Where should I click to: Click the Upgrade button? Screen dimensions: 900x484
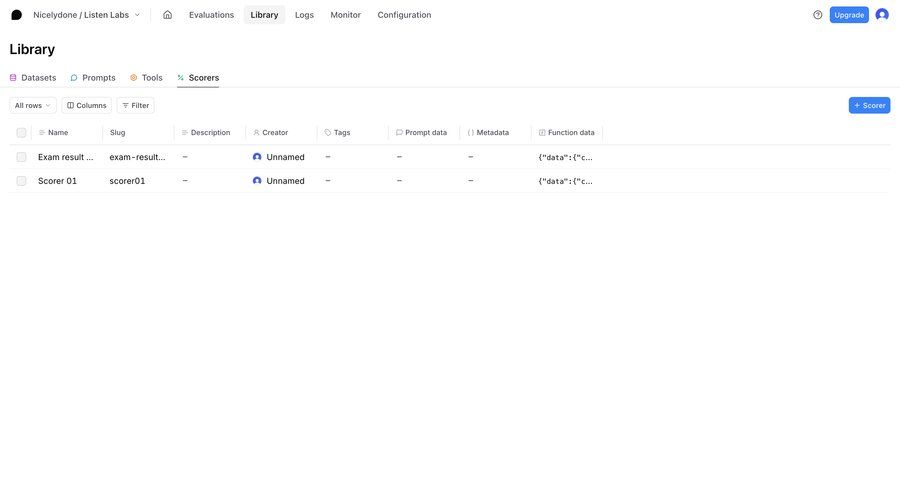tap(849, 15)
